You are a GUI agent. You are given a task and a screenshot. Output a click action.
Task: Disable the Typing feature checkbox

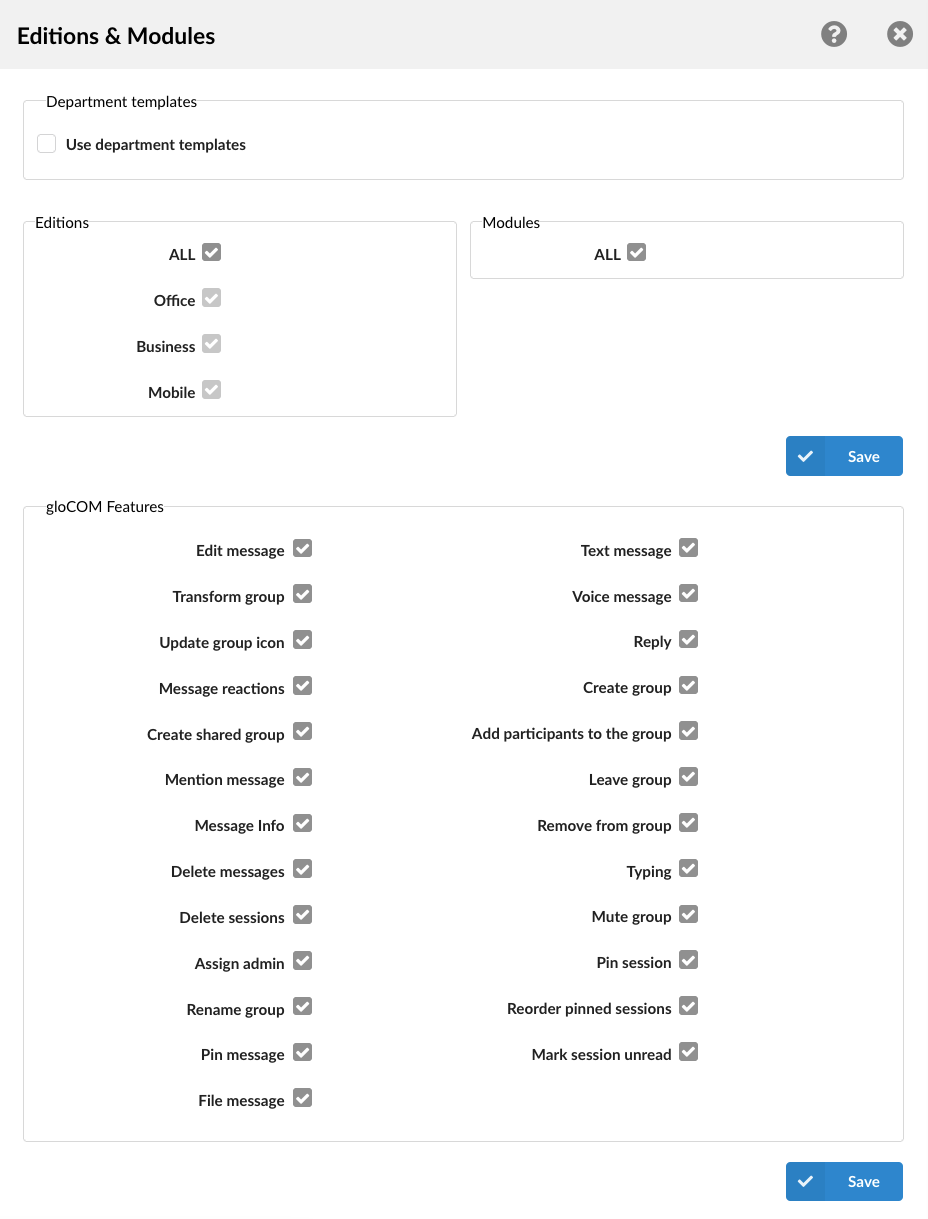pyautogui.click(x=688, y=869)
